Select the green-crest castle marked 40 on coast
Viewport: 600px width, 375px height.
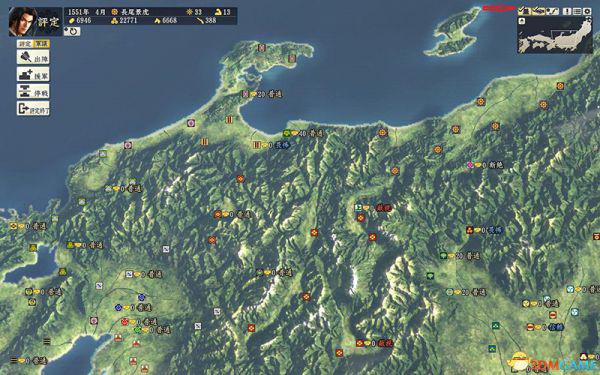pyautogui.click(x=287, y=133)
